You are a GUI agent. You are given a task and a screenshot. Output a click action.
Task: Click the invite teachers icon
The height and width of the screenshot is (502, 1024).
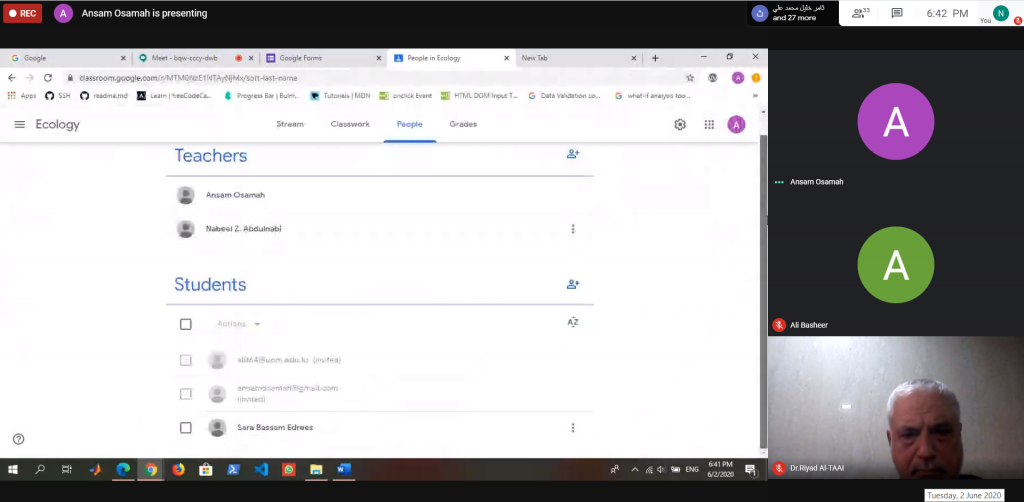click(573, 154)
